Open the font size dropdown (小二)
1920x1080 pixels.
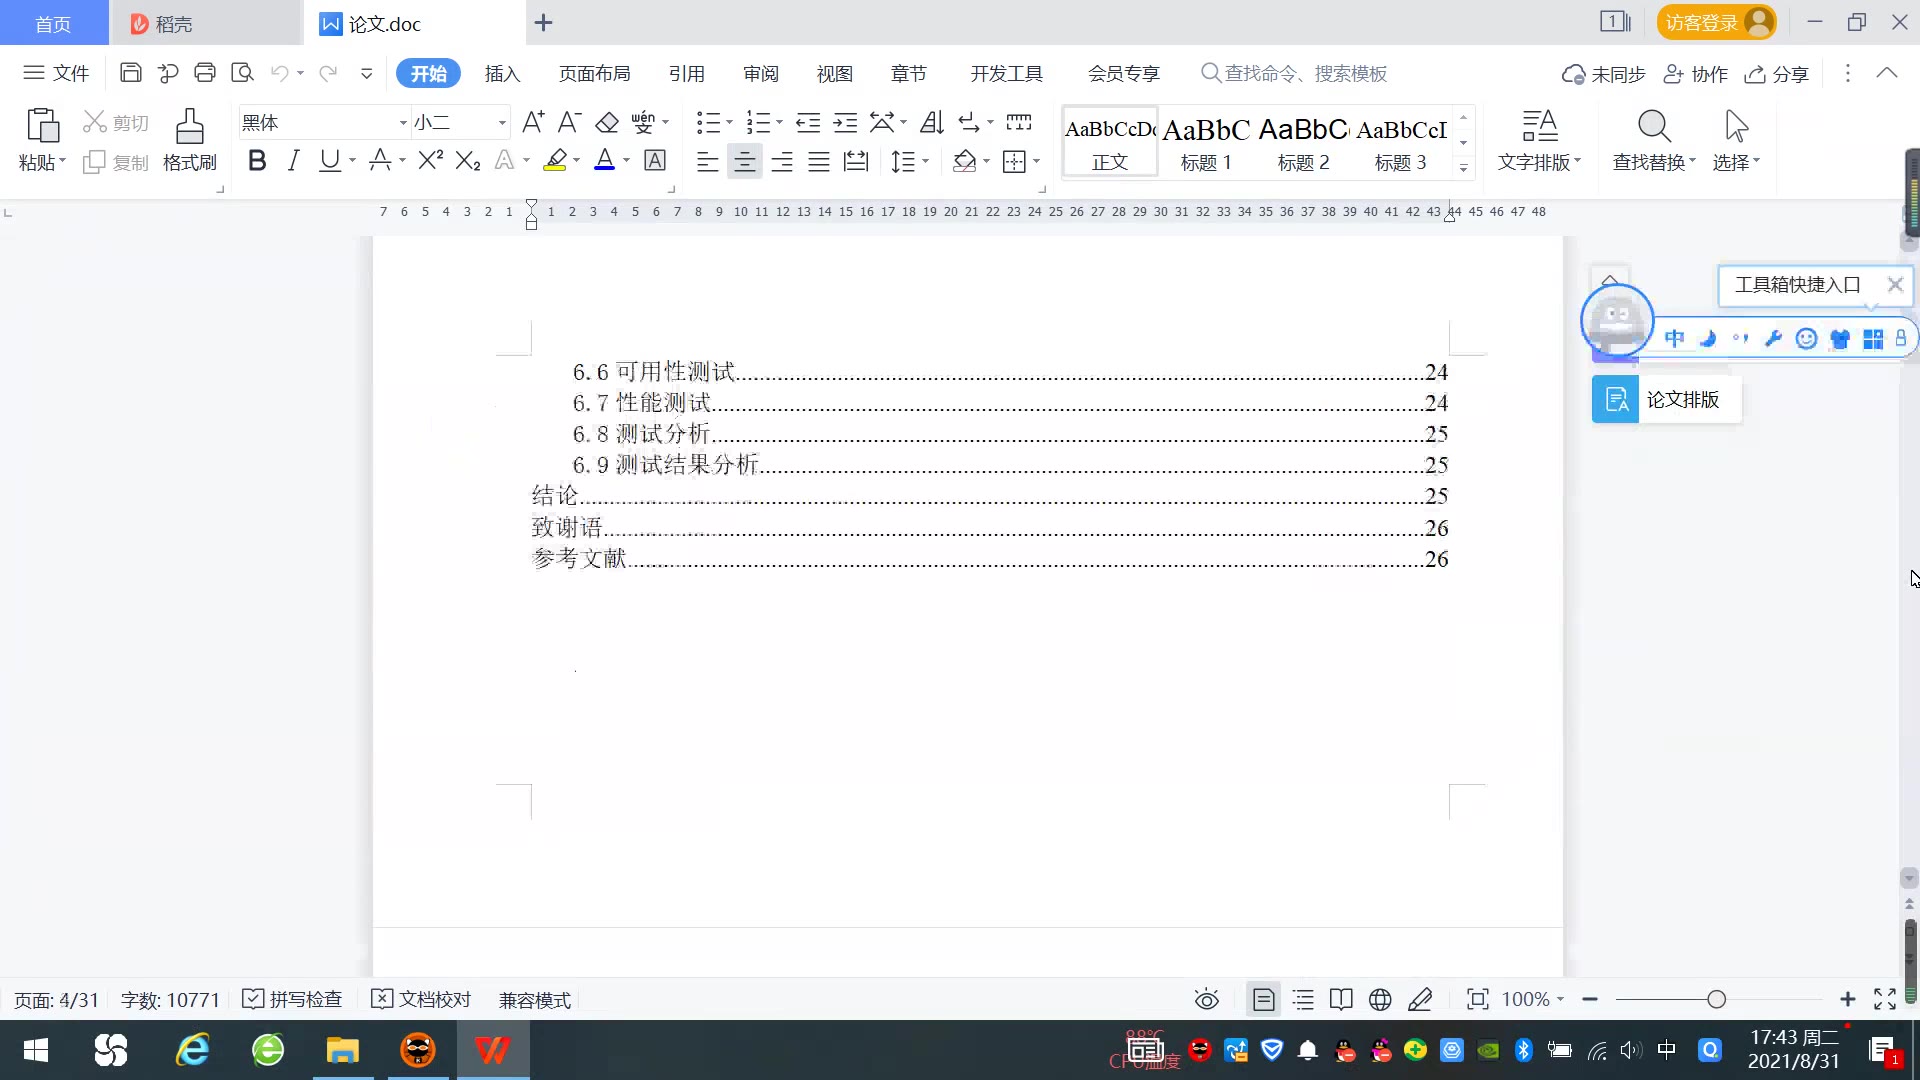[502, 122]
